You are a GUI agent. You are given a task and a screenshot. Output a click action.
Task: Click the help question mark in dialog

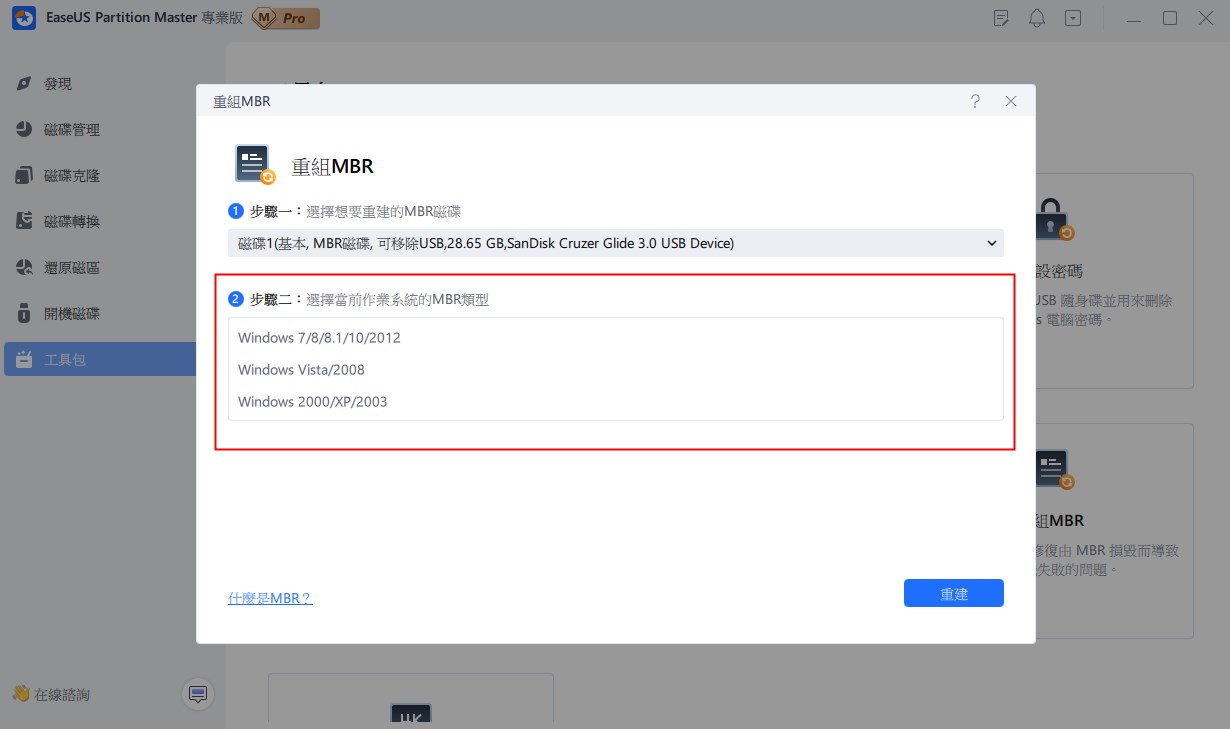[975, 101]
